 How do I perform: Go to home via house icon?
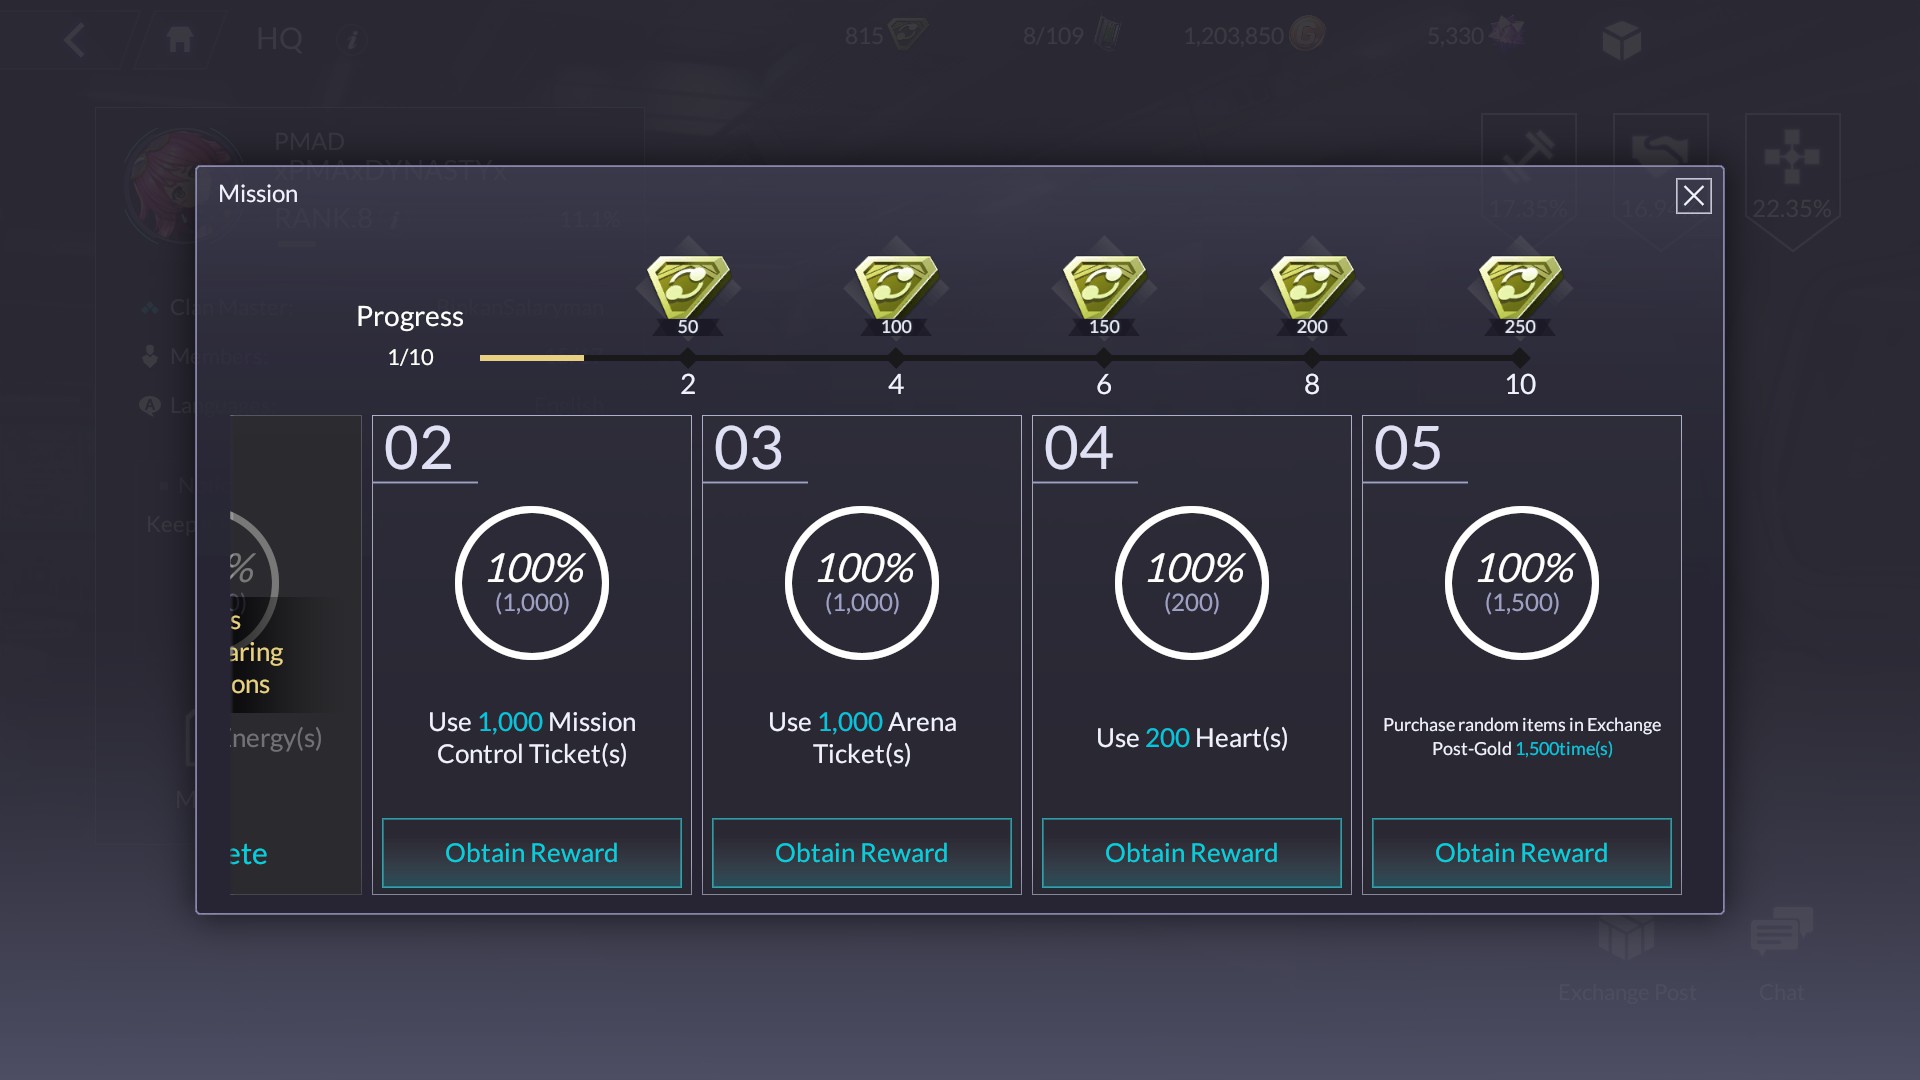(x=180, y=39)
